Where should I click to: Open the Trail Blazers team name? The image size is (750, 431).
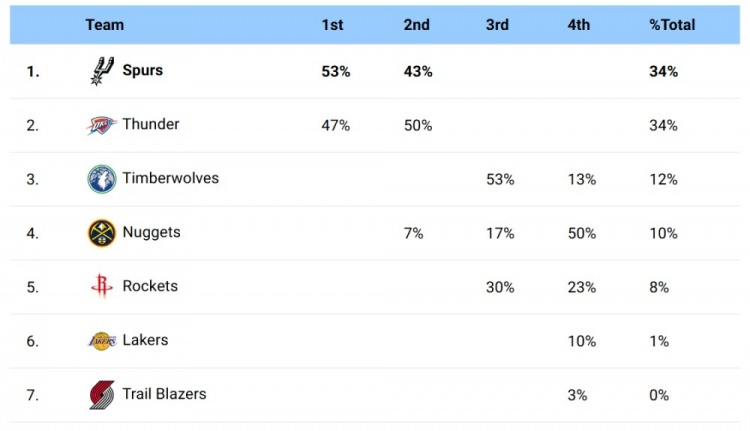(164, 394)
